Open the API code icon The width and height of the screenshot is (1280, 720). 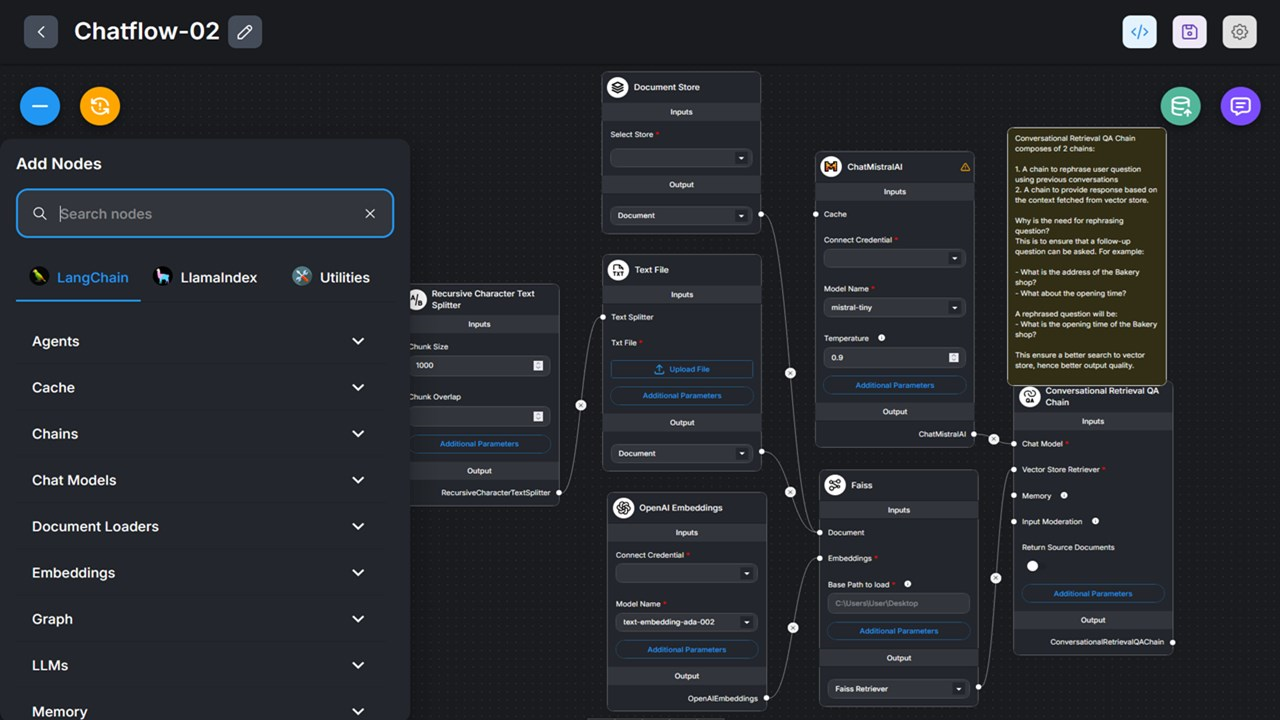(1139, 32)
